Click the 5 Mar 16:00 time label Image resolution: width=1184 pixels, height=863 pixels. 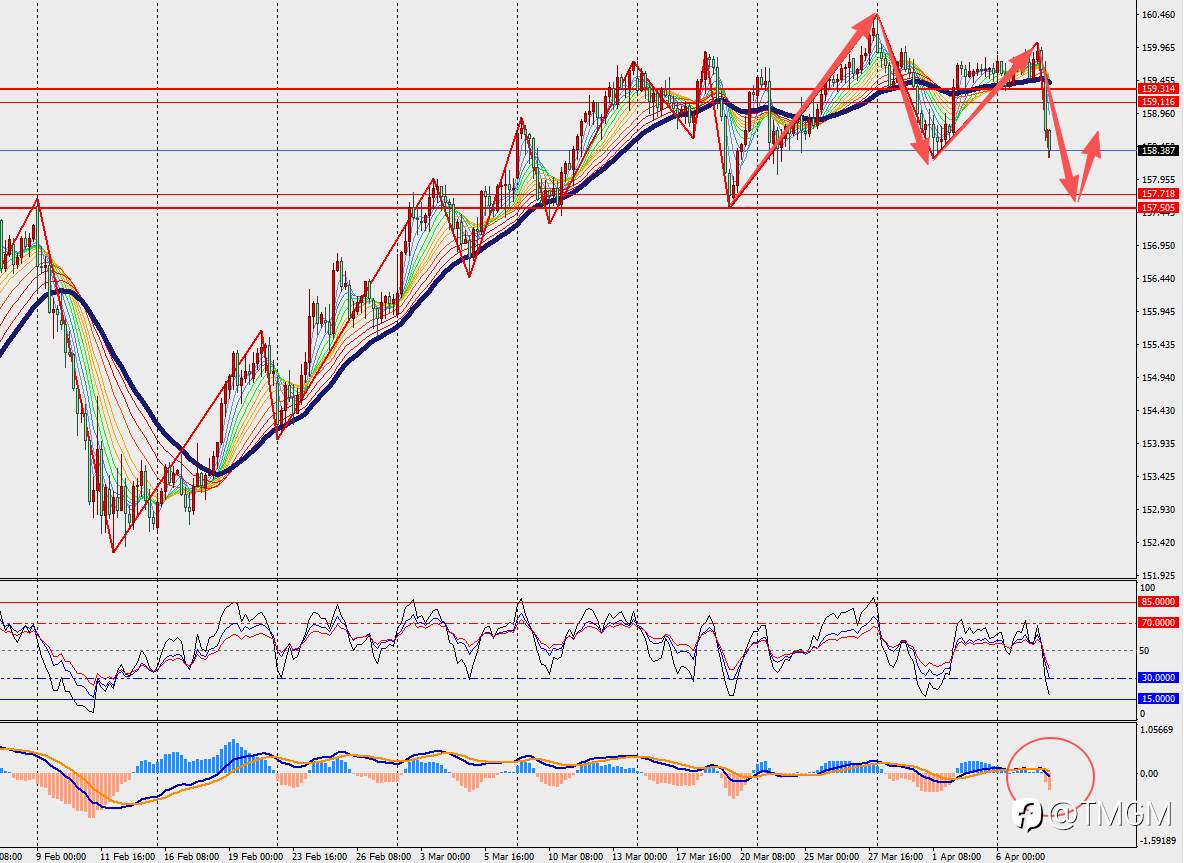click(509, 856)
